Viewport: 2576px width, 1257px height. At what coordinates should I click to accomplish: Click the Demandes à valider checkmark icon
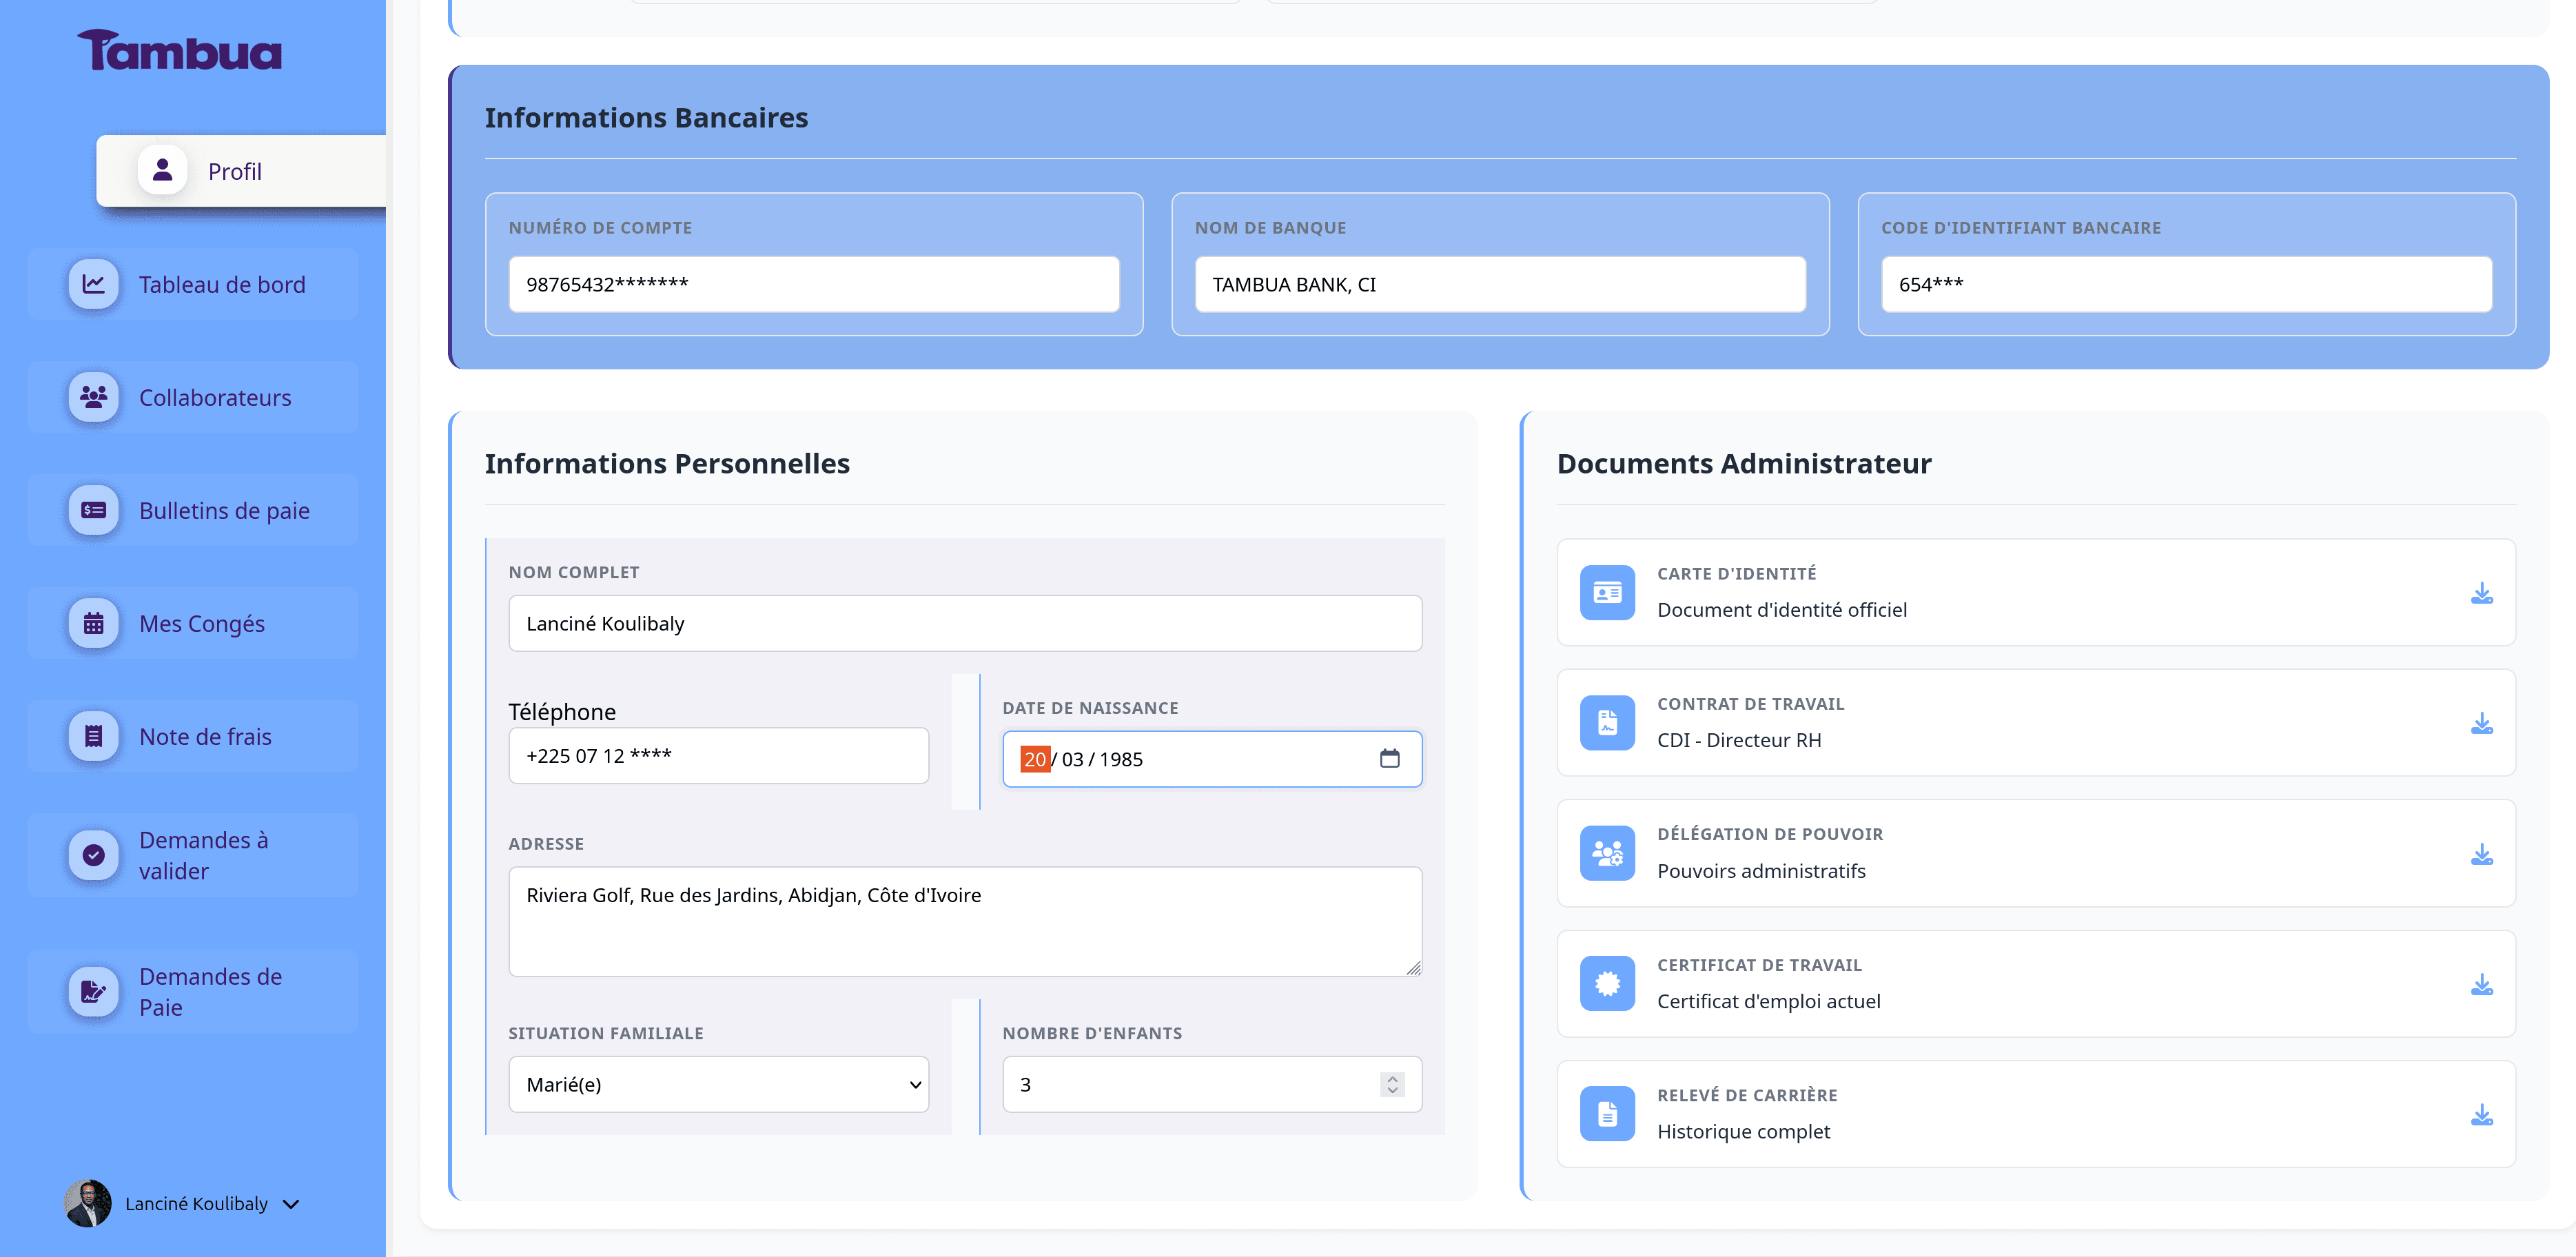point(93,855)
